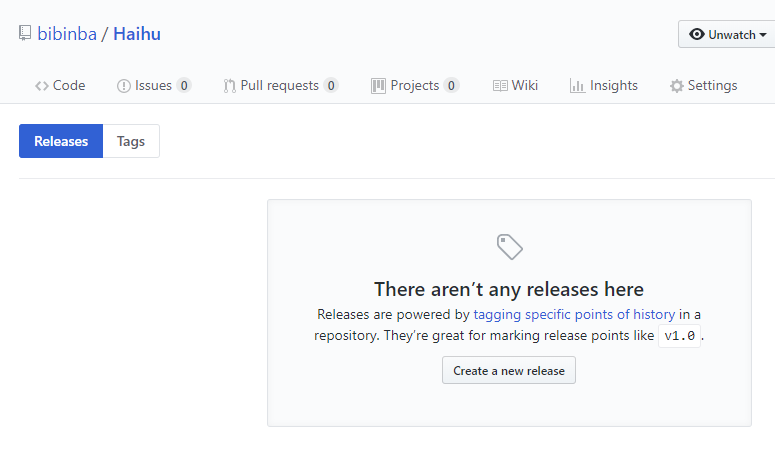Click the Pull requests count badge
Screen dimensions: 775x454
click(x=331, y=85)
